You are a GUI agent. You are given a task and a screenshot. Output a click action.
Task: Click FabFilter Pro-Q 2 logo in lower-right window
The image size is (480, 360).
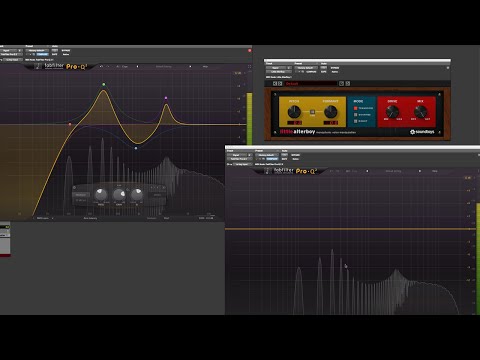tap(290, 171)
